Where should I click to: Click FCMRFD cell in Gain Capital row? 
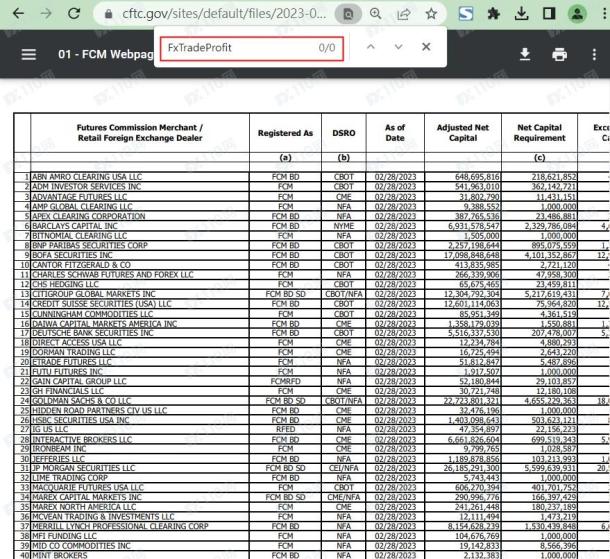285,382
